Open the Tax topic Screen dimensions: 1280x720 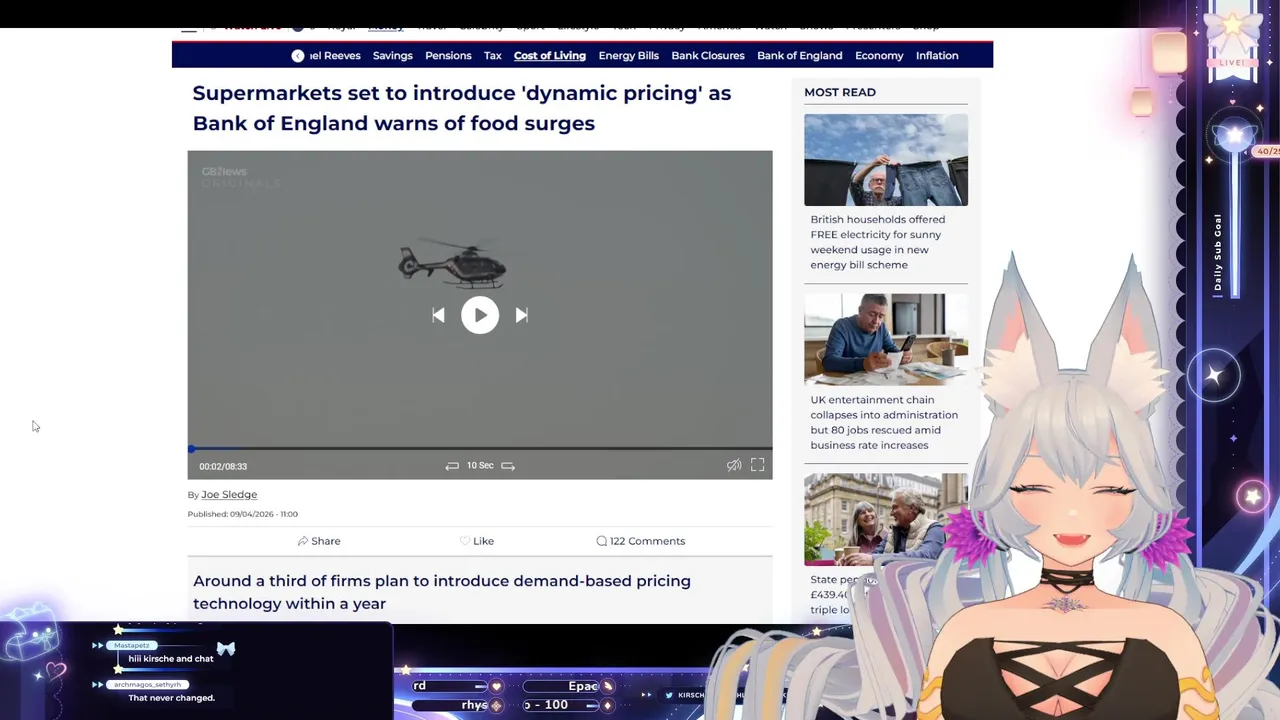coord(493,56)
